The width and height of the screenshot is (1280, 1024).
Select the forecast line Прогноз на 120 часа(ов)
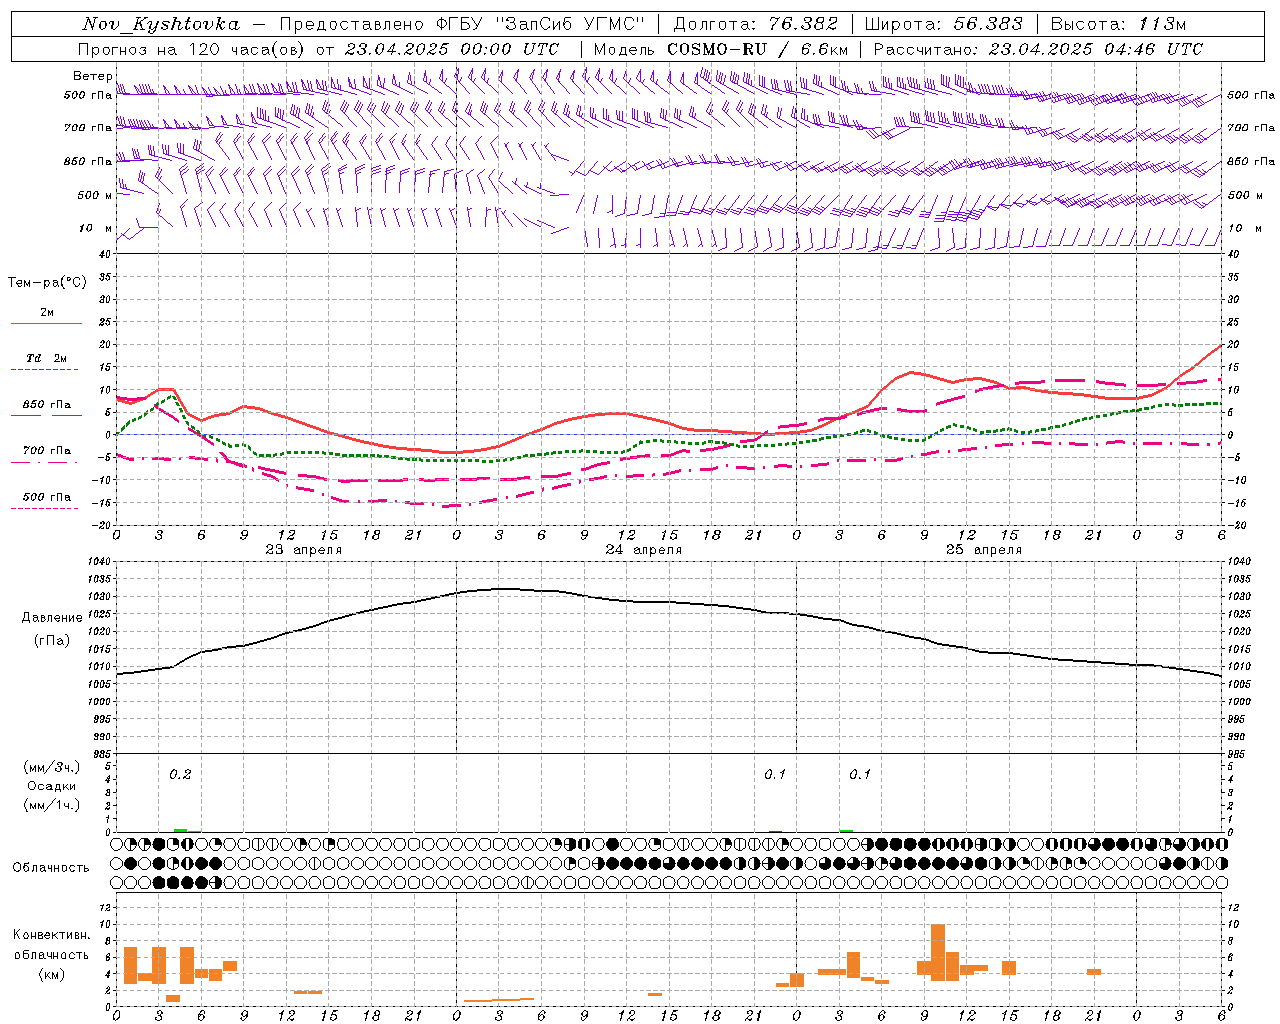click(192, 49)
